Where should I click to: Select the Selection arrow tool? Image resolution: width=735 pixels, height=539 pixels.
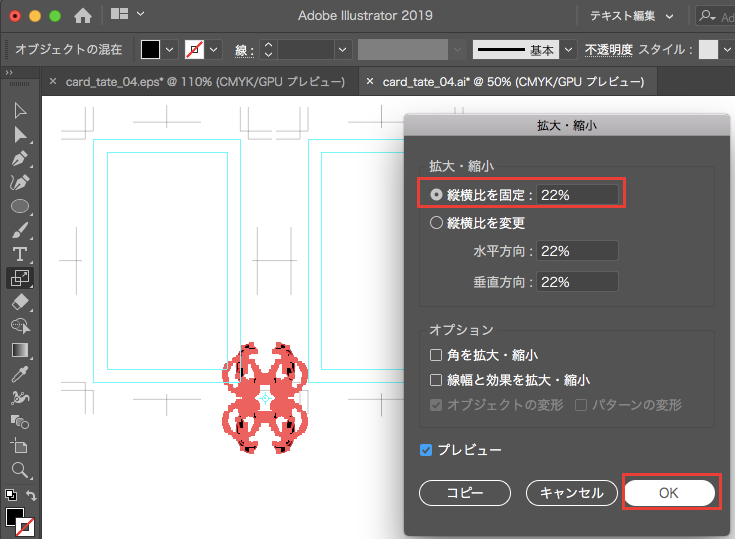[19, 110]
